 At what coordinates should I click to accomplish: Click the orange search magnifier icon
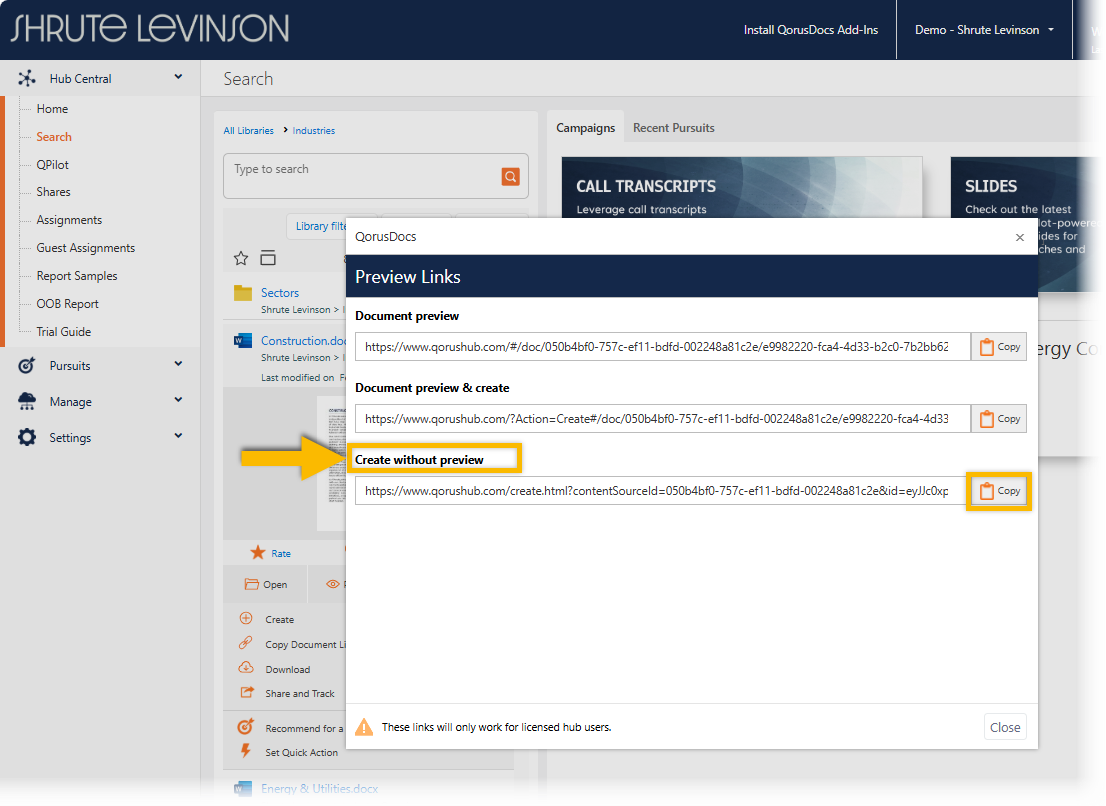[x=510, y=177]
